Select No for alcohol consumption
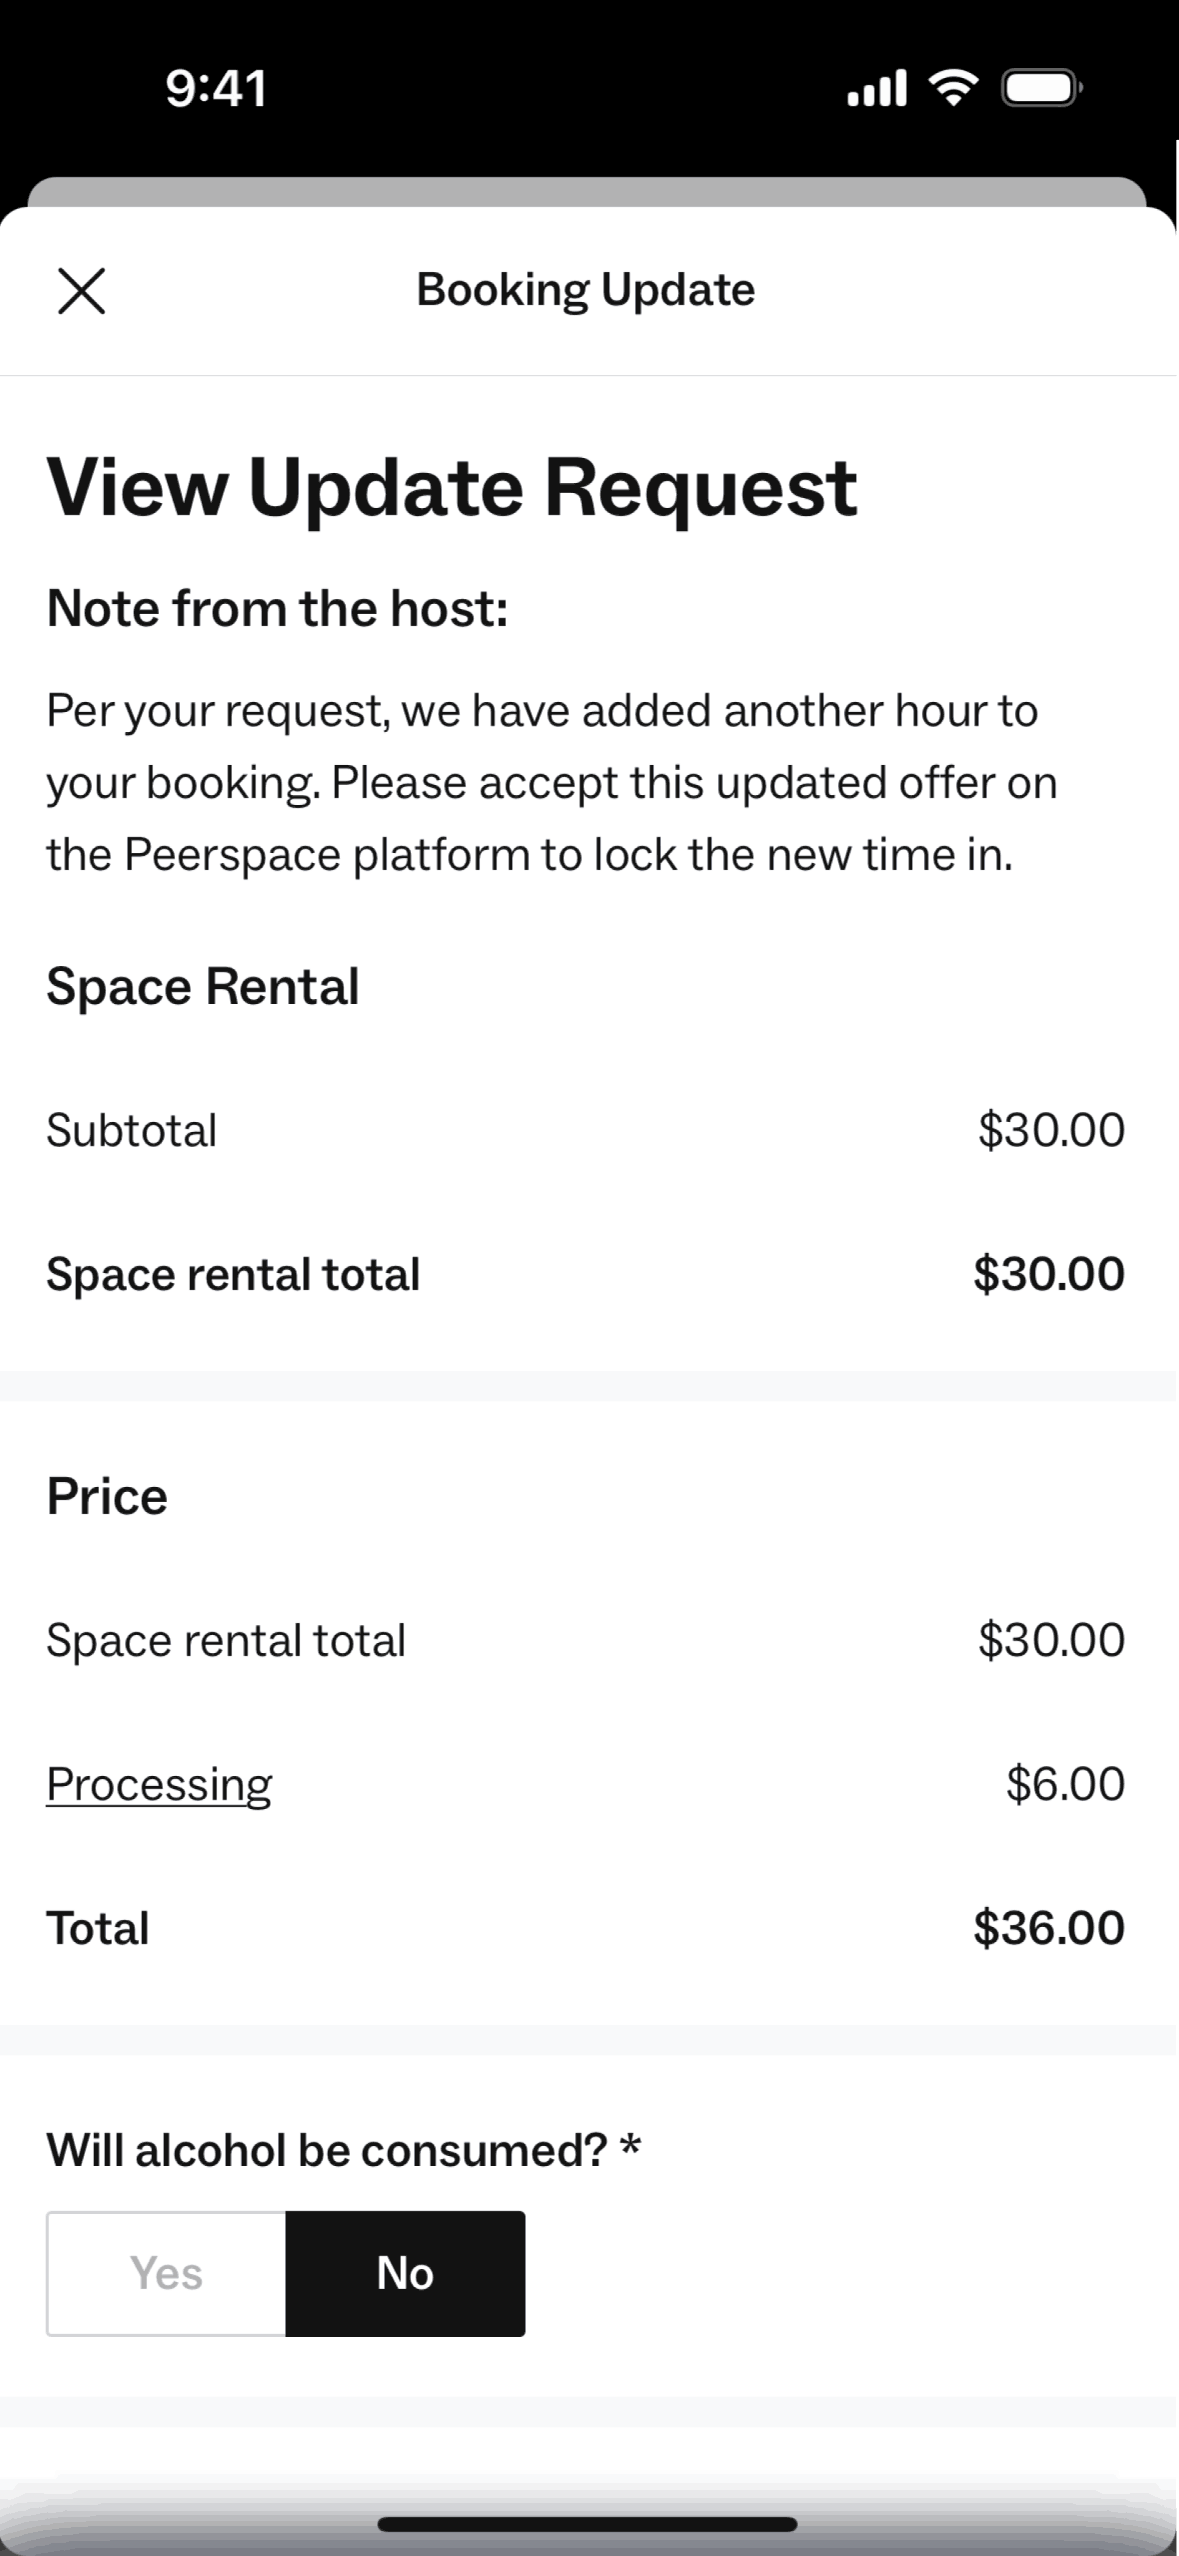The image size is (1179, 2556). 405,2273
